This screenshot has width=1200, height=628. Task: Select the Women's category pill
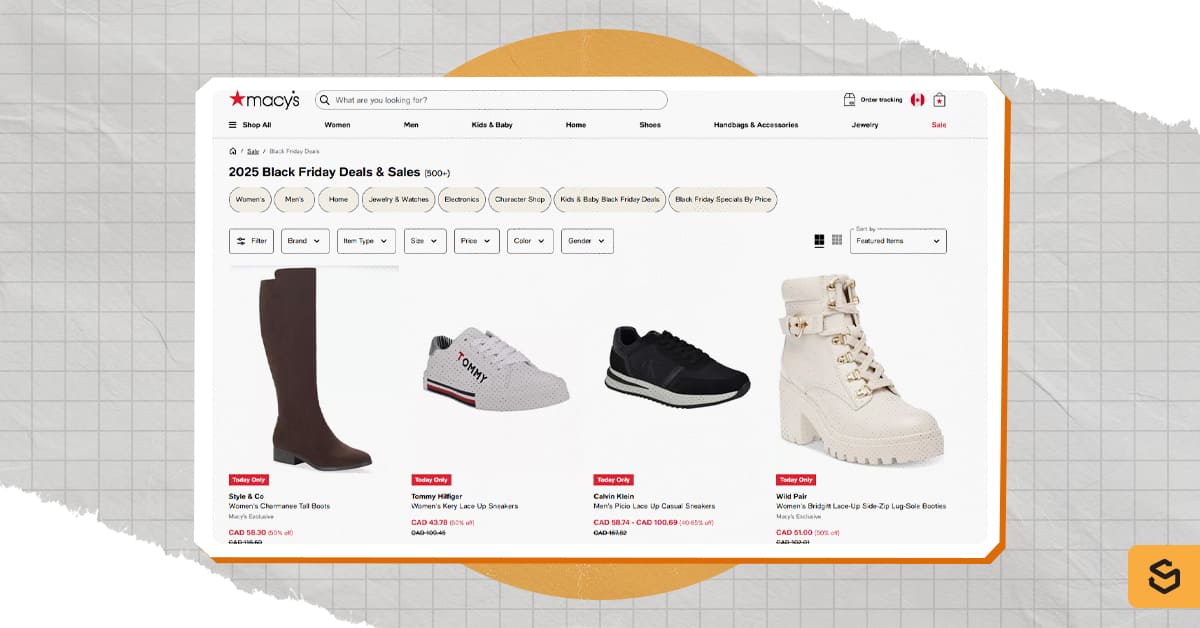(x=250, y=199)
